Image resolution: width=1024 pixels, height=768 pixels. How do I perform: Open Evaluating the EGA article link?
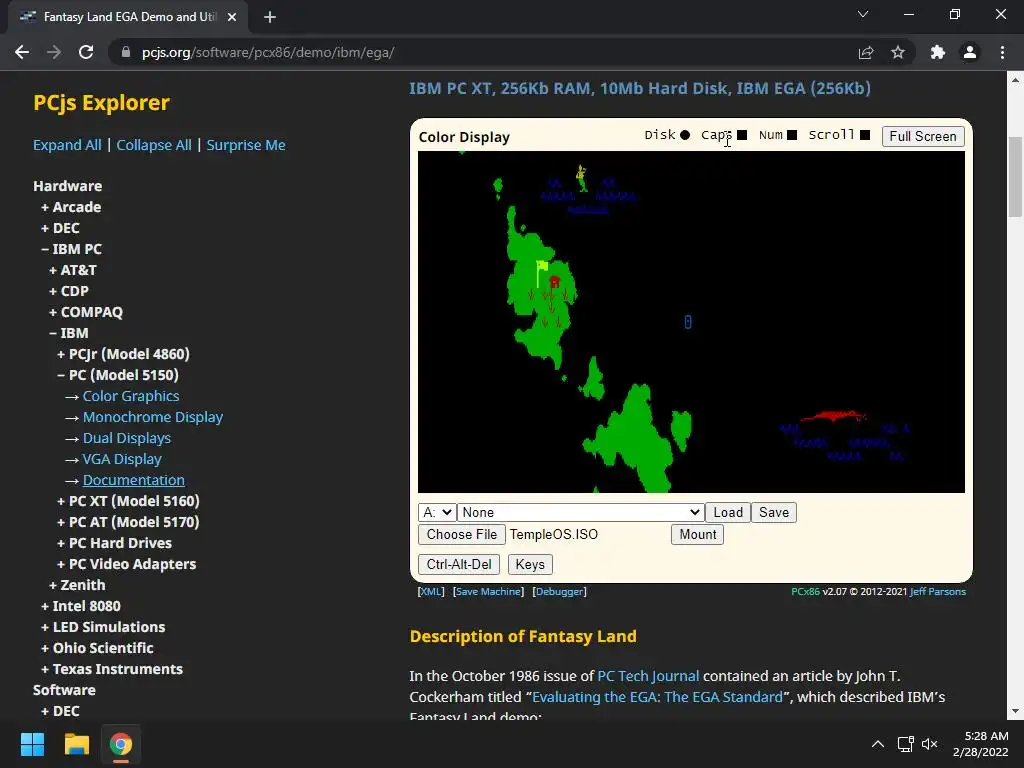tap(657, 697)
